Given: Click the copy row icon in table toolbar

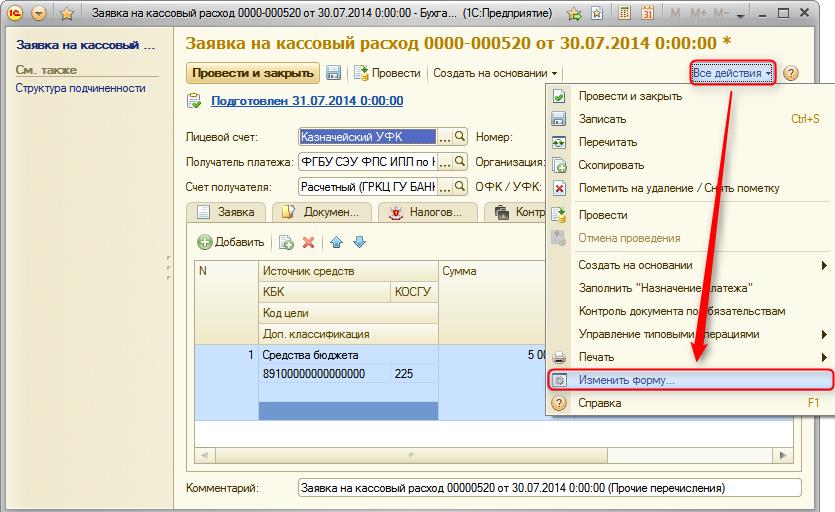Looking at the screenshot, I should (286, 242).
